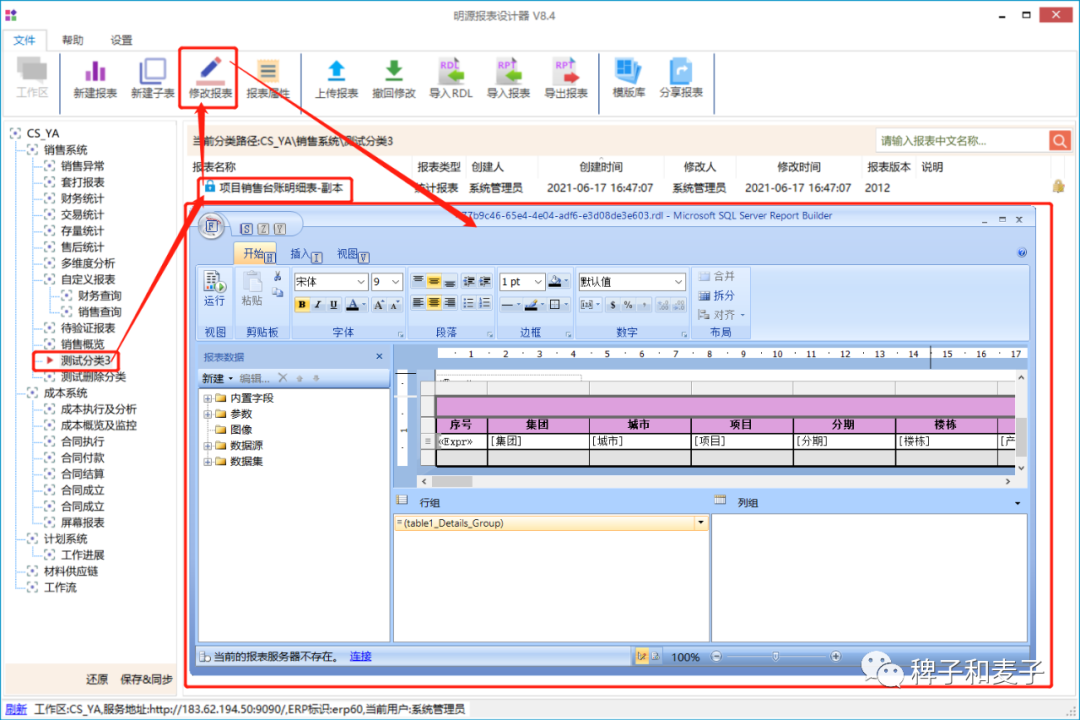Revert changes using 撤回修改 icon
Viewport: 1080px width, 720px height.
click(x=393, y=79)
